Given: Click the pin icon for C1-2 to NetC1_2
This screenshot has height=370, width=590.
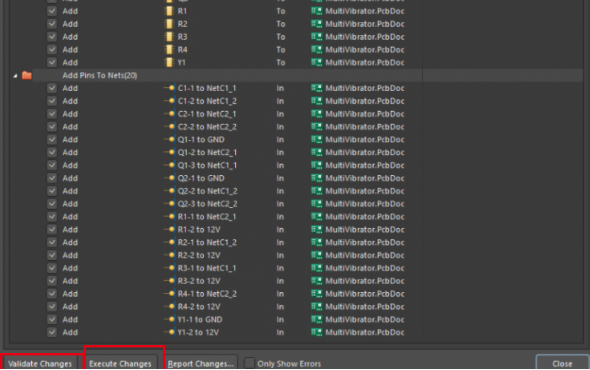Looking at the screenshot, I should 170,101.
